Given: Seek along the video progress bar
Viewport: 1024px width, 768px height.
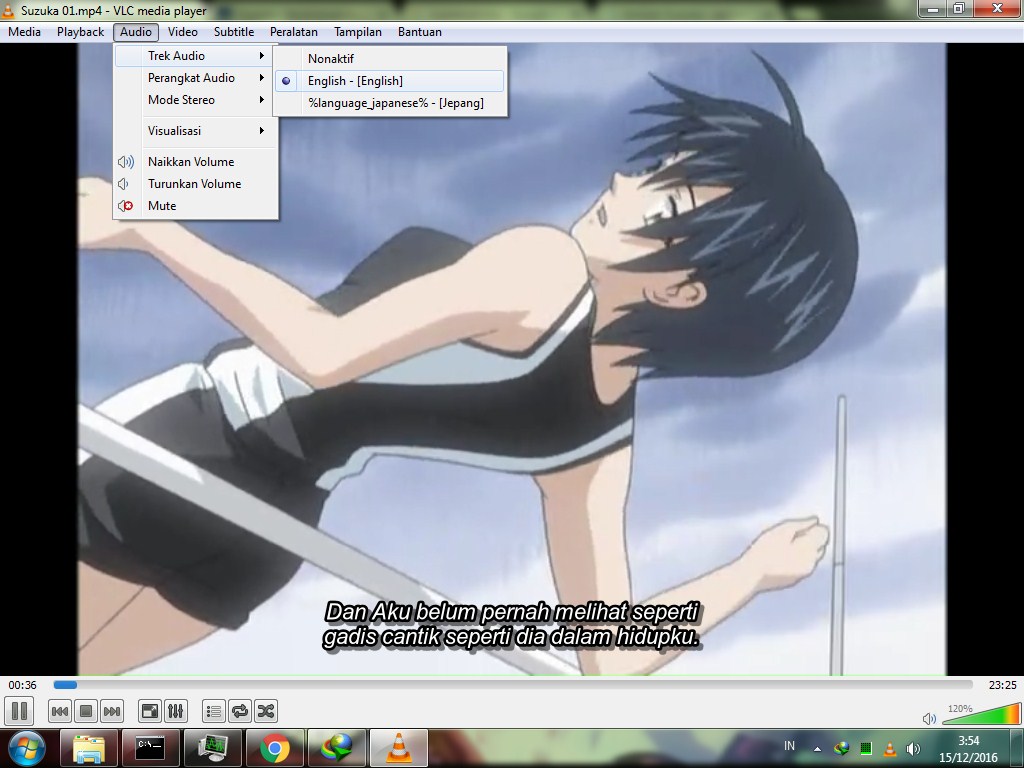Looking at the screenshot, I should [513, 684].
